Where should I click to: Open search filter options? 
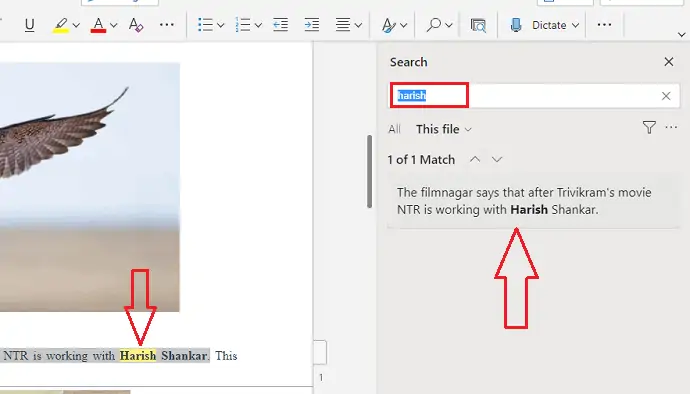649,128
